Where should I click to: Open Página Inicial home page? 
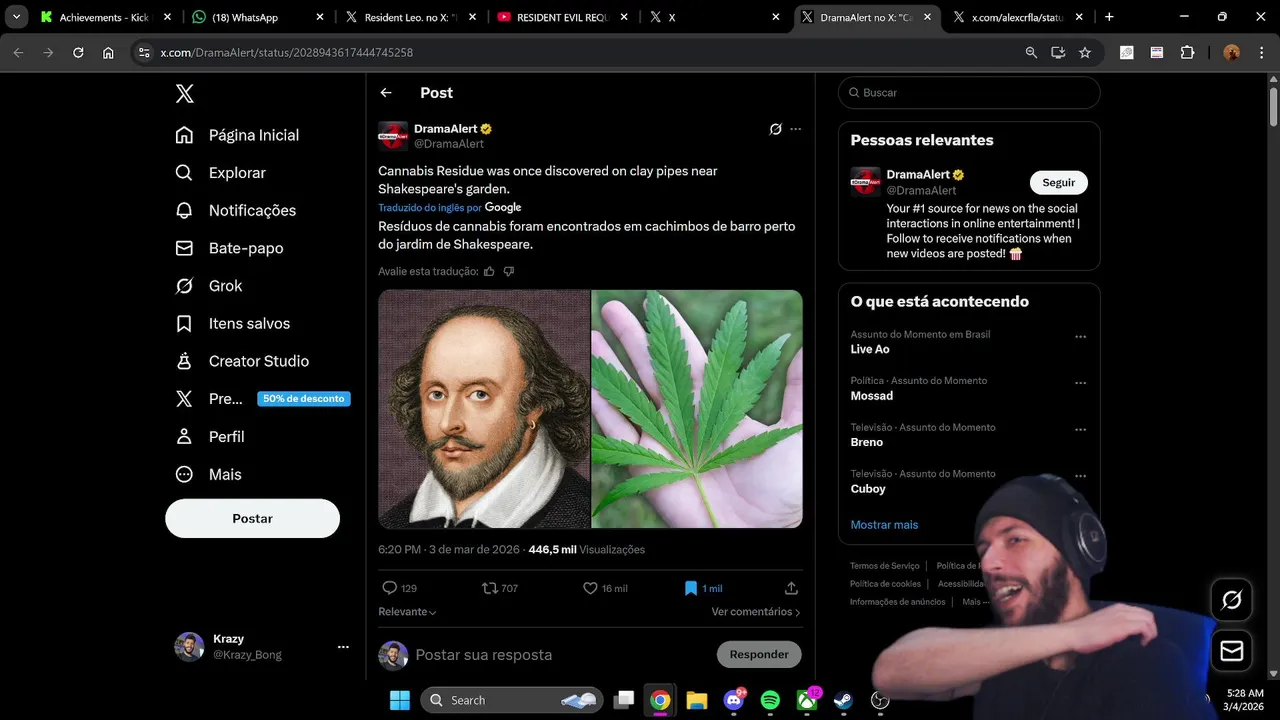coord(237,135)
